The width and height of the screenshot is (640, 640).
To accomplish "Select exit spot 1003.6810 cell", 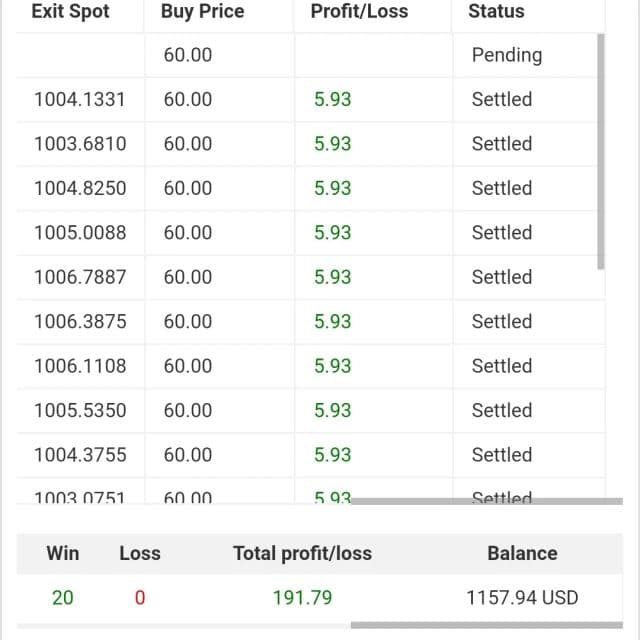I will pos(80,144).
